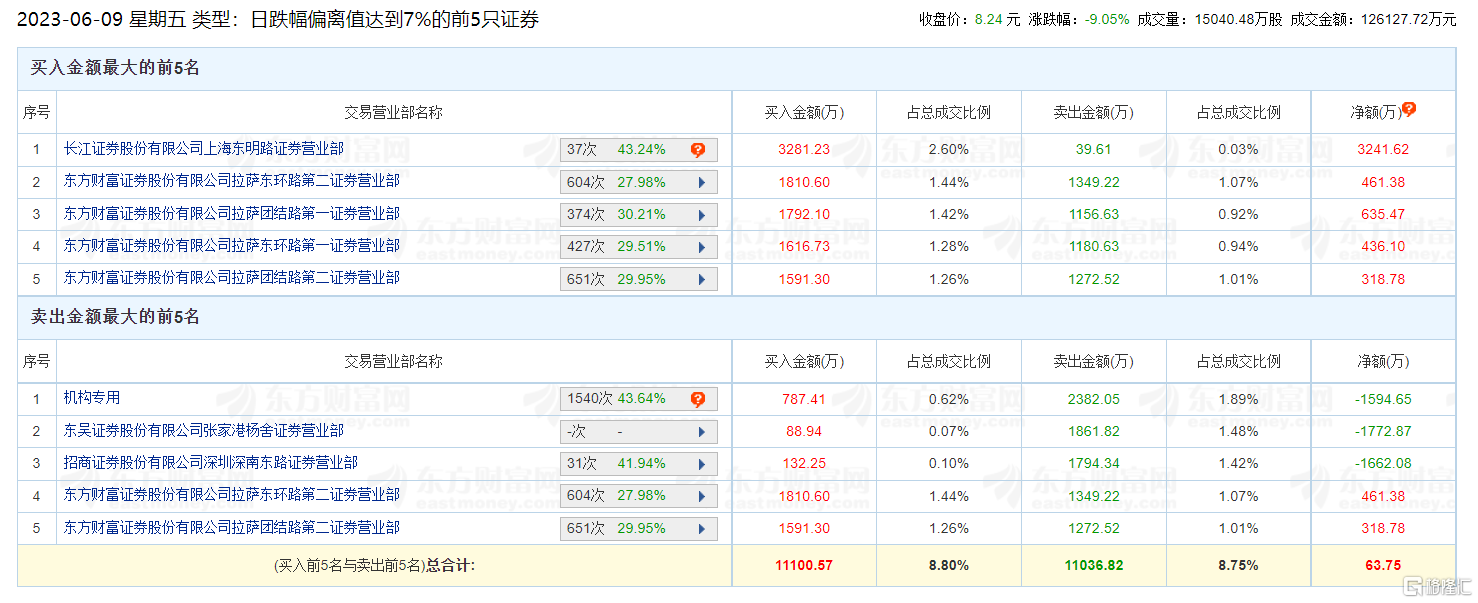Image resolution: width=1478 pixels, height=603 pixels.
Task: Click the question mark icon in 1540次 43.64% box
Action: pos(698,399)
